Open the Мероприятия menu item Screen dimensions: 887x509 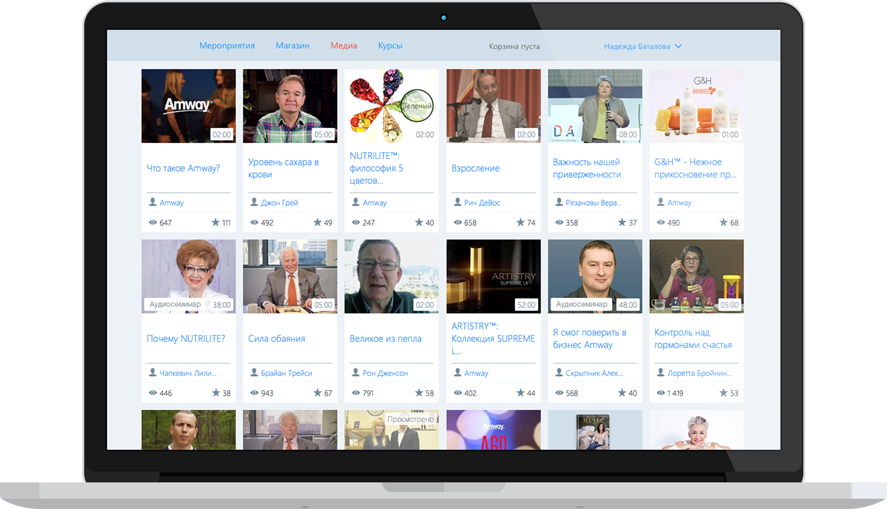click(227, 46)
